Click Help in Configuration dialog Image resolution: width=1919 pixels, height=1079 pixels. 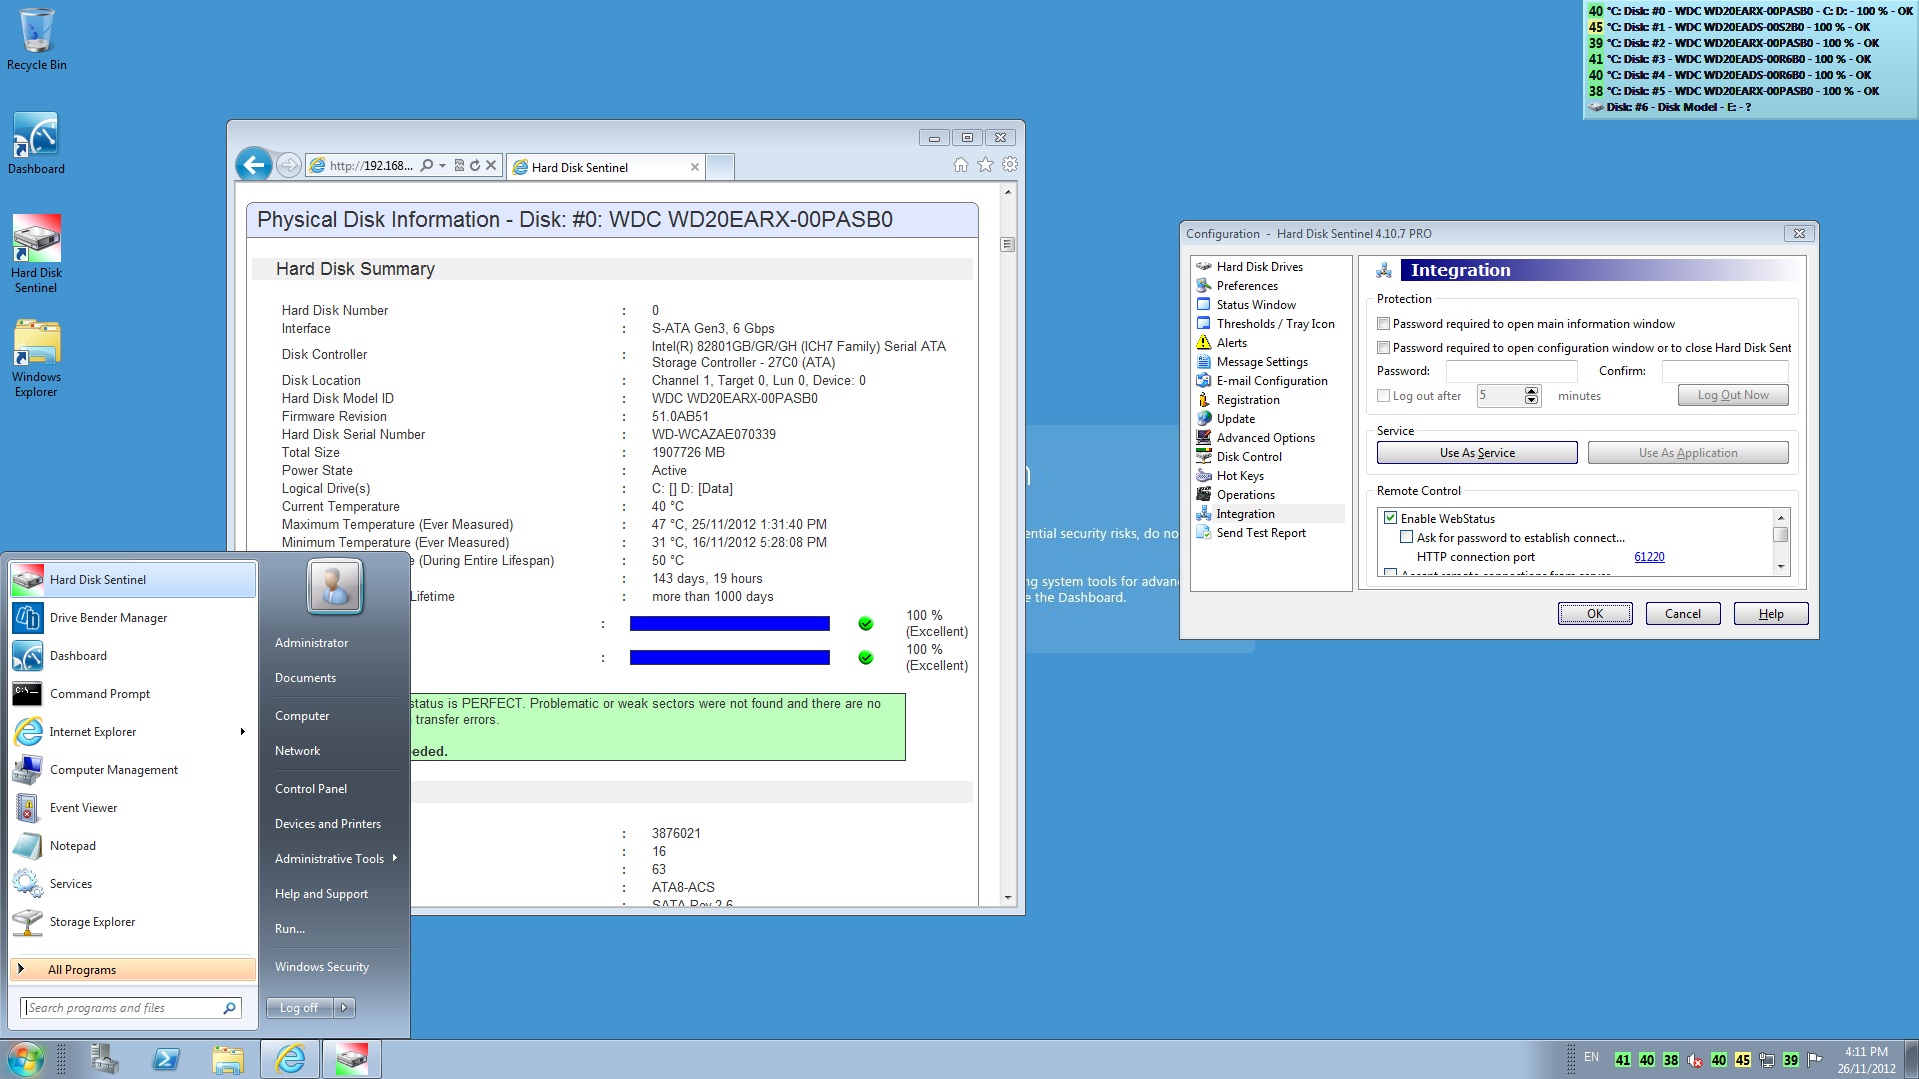[x=1771, y=614]
